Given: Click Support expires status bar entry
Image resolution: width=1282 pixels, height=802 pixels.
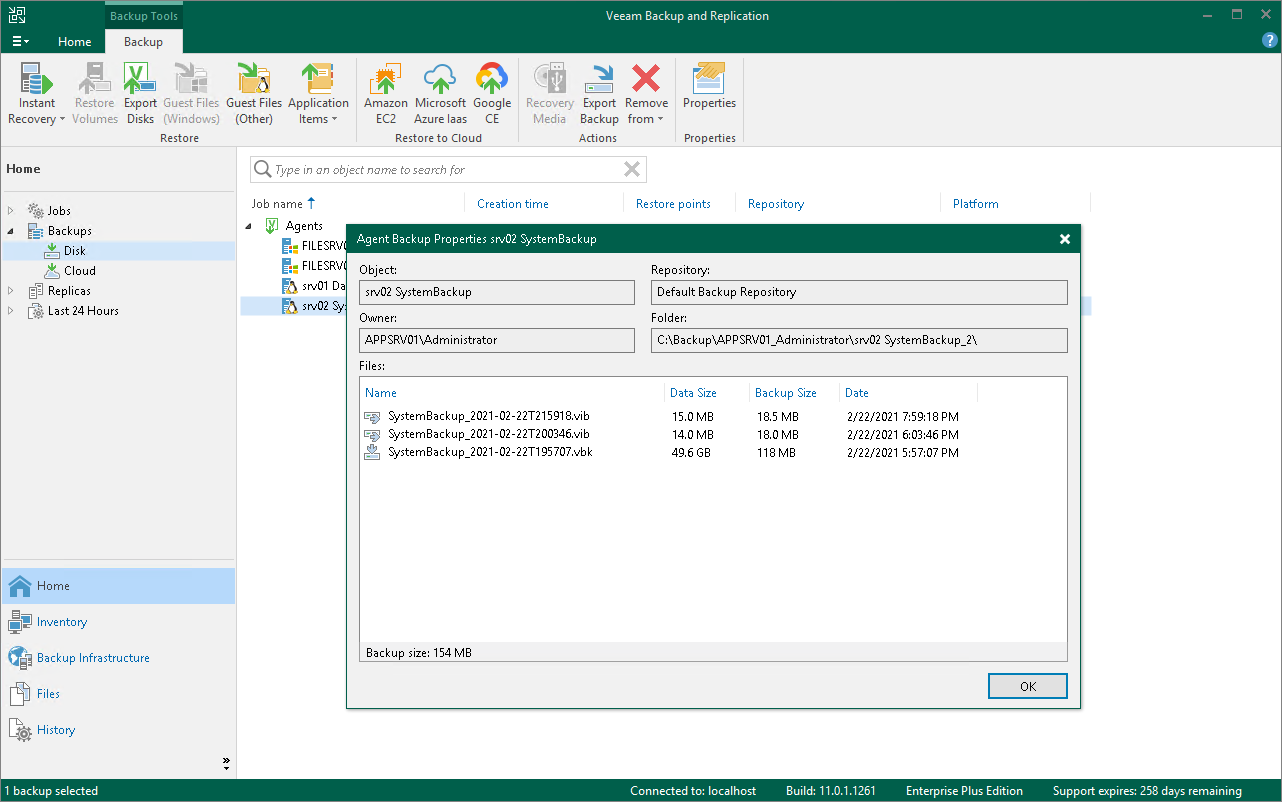Looking at the screenshot, I should click(x=1147, y=791).
